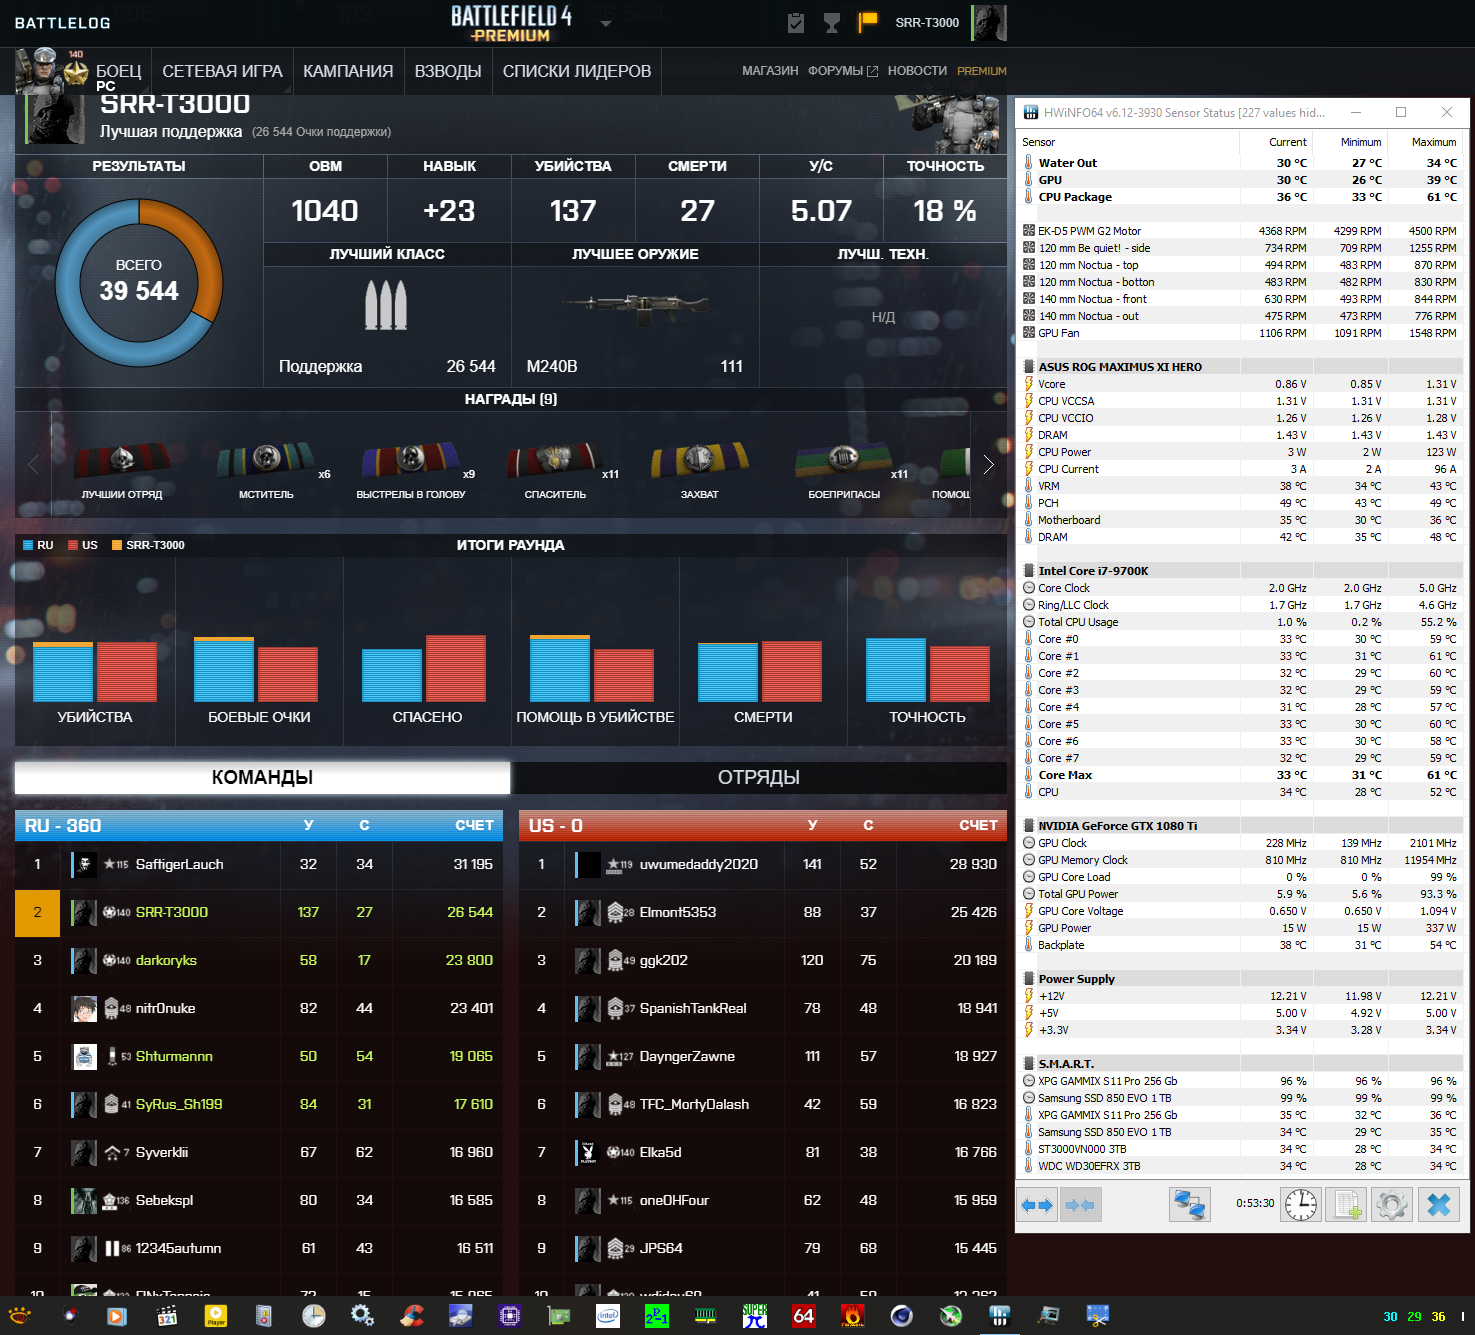The height and width of the screenshot is (1335, 1475).
Task: Select the ЛУЧШИЙ ОТРЯД ribbon award
Action: pyautogui.click(x=122, y=460)
